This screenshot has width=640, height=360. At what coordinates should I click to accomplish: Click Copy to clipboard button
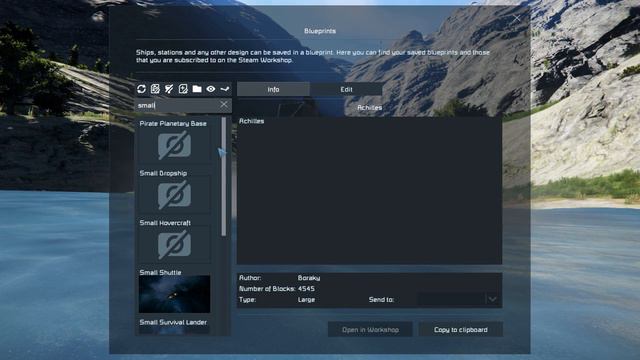click(460, 329)
